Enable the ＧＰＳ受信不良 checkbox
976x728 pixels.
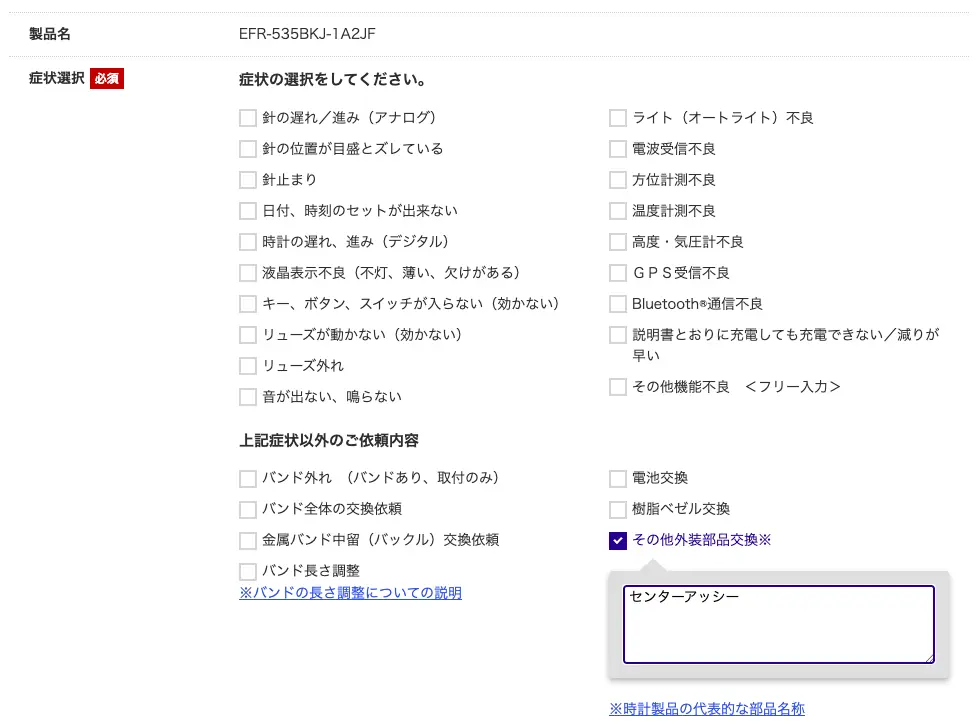pyautogui.click(x=618, y=273)
